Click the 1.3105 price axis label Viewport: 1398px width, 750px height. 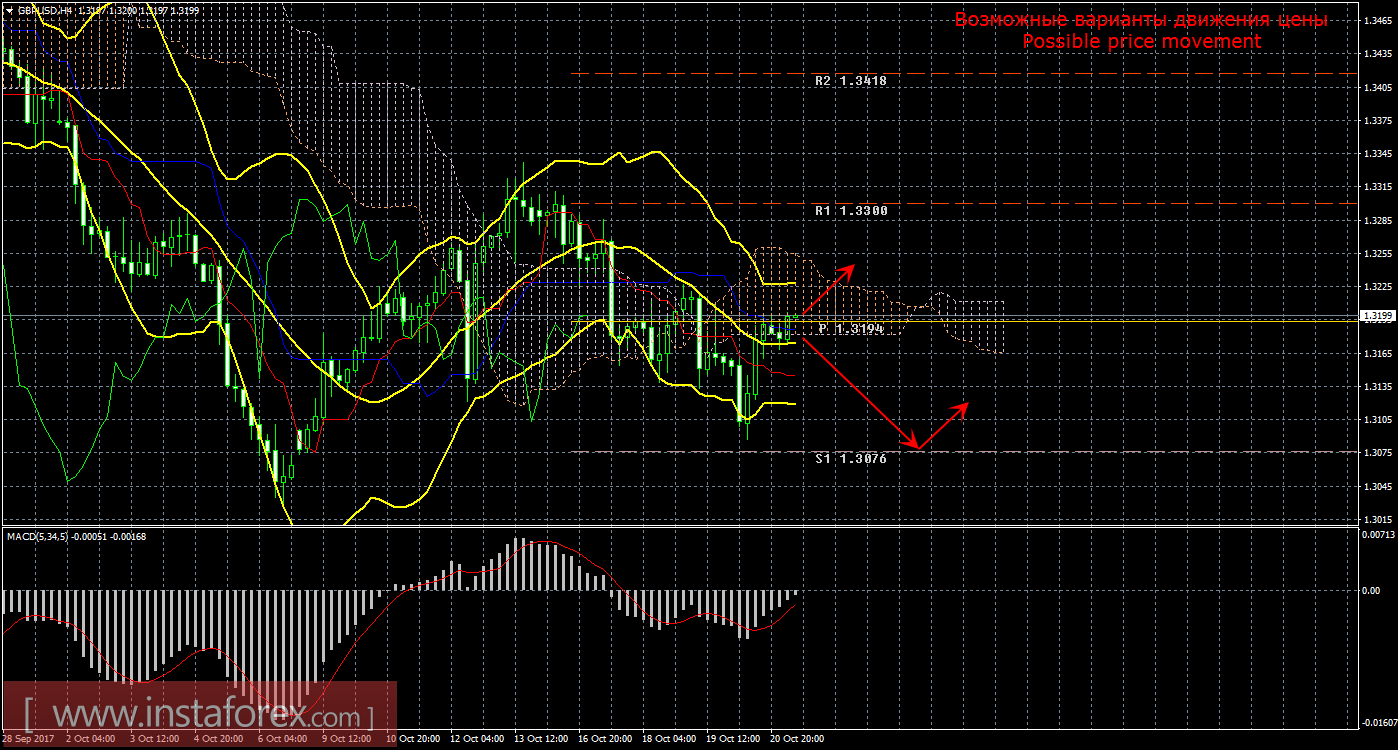point(1377,419)
